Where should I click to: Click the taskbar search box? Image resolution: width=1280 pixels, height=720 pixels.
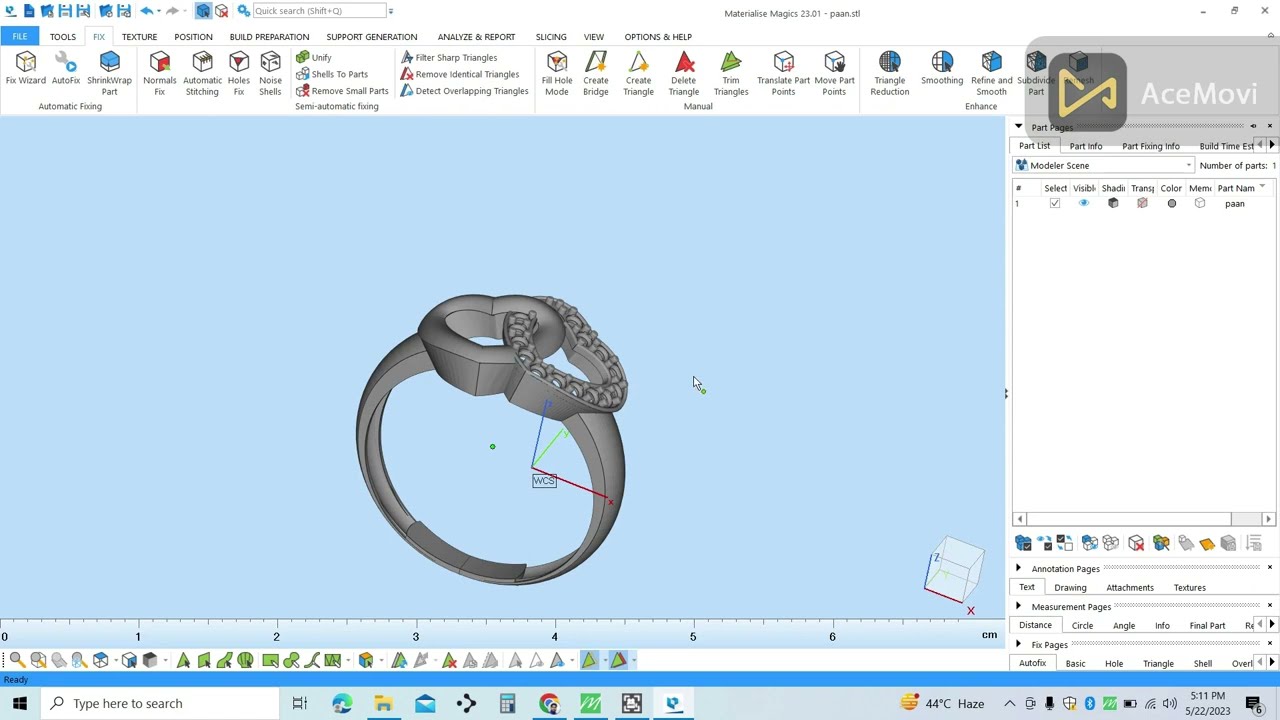click(x=160, y=703)
